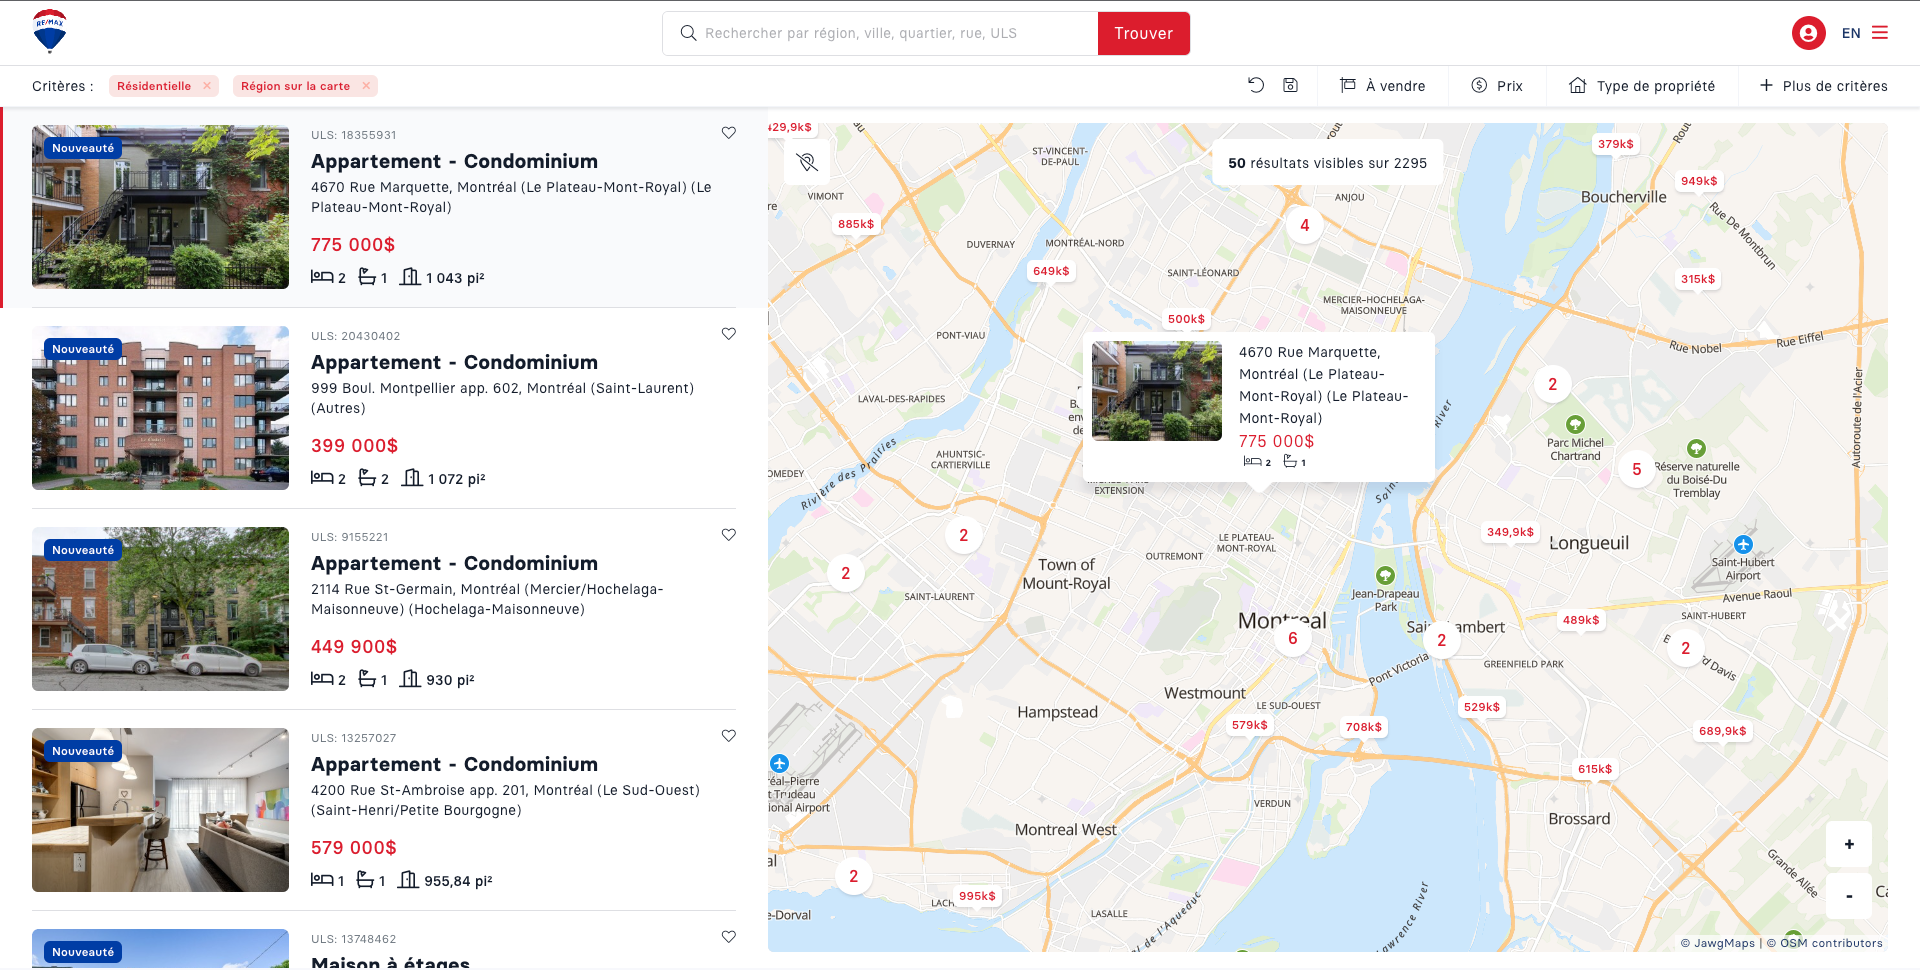1920x970 pixels.
Task: Open the listing title with ULS 20430402
Action: (x=454, y=362)
